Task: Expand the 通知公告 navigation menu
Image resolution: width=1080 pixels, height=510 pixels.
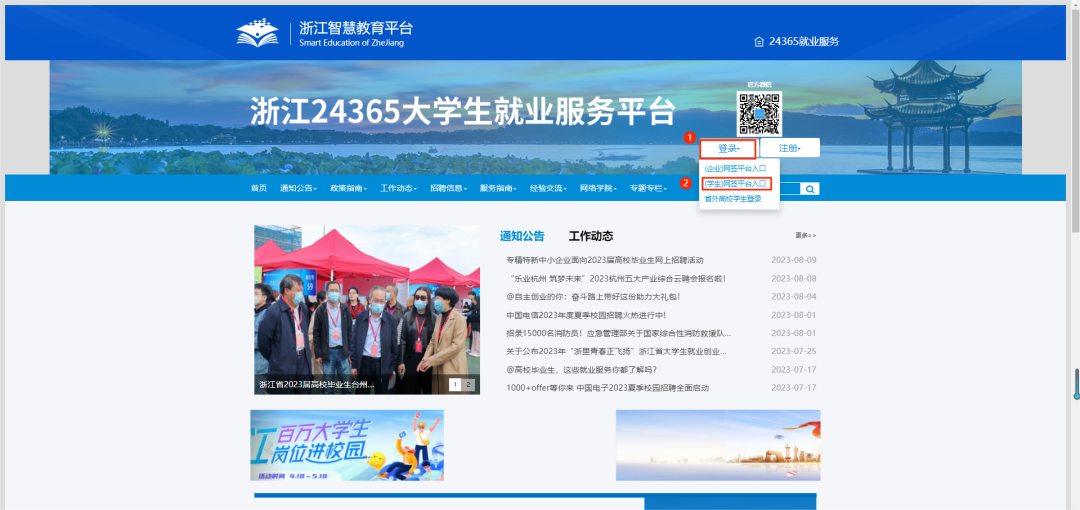Action: (x=298, y=188)
